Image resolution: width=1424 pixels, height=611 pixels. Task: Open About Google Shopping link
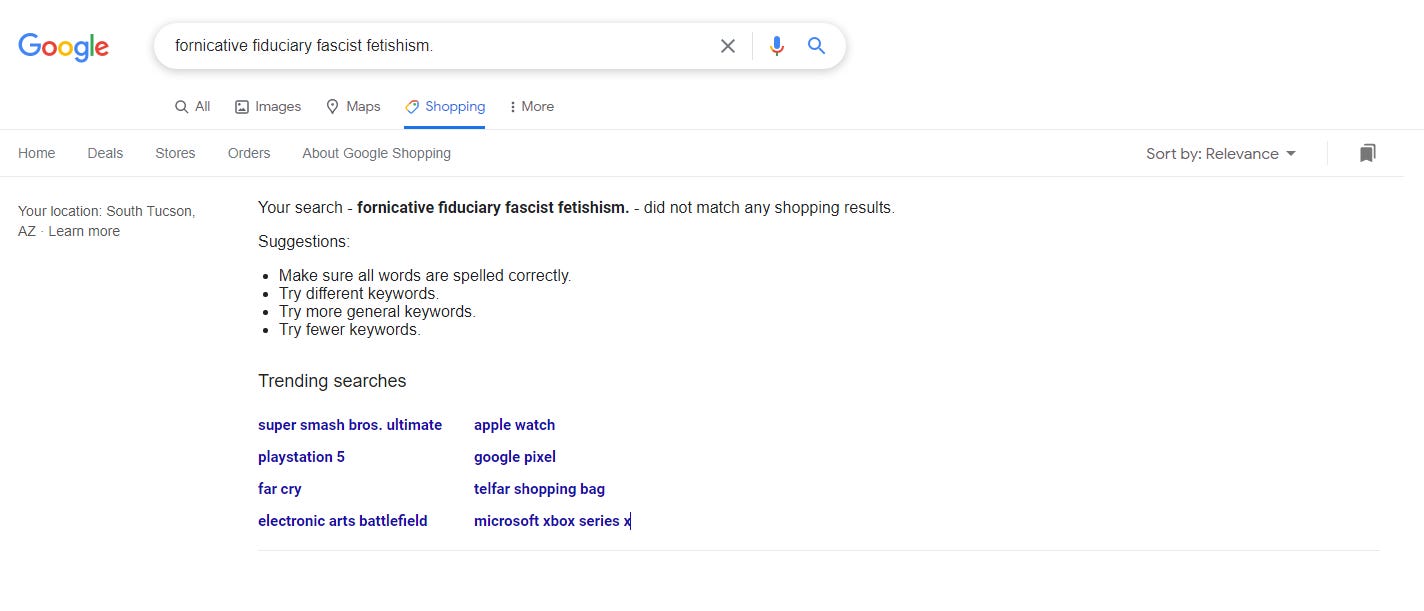click(376, 153)
